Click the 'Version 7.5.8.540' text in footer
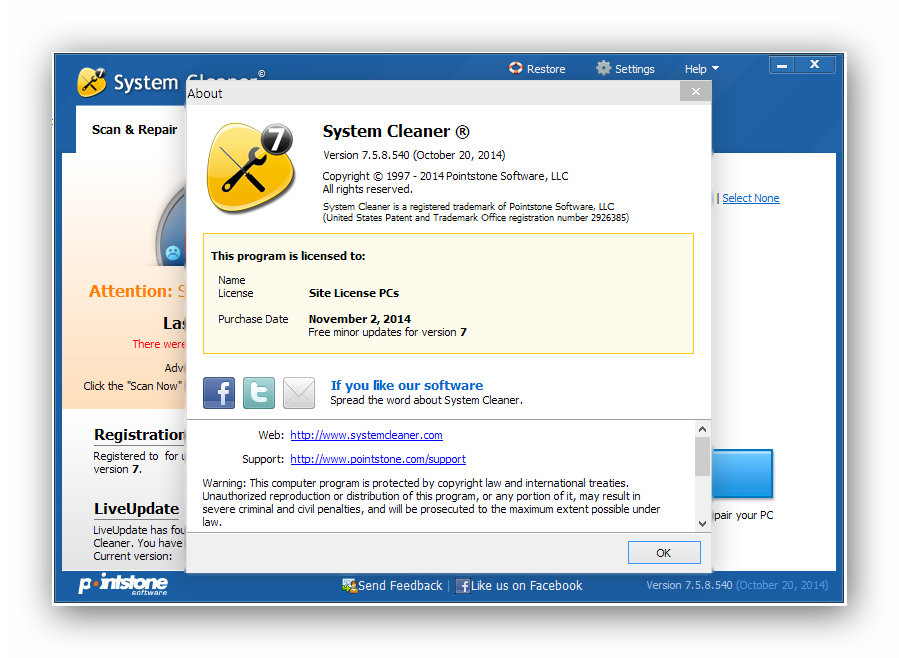Viewport: 899px width, 658px height. point(689,585)
